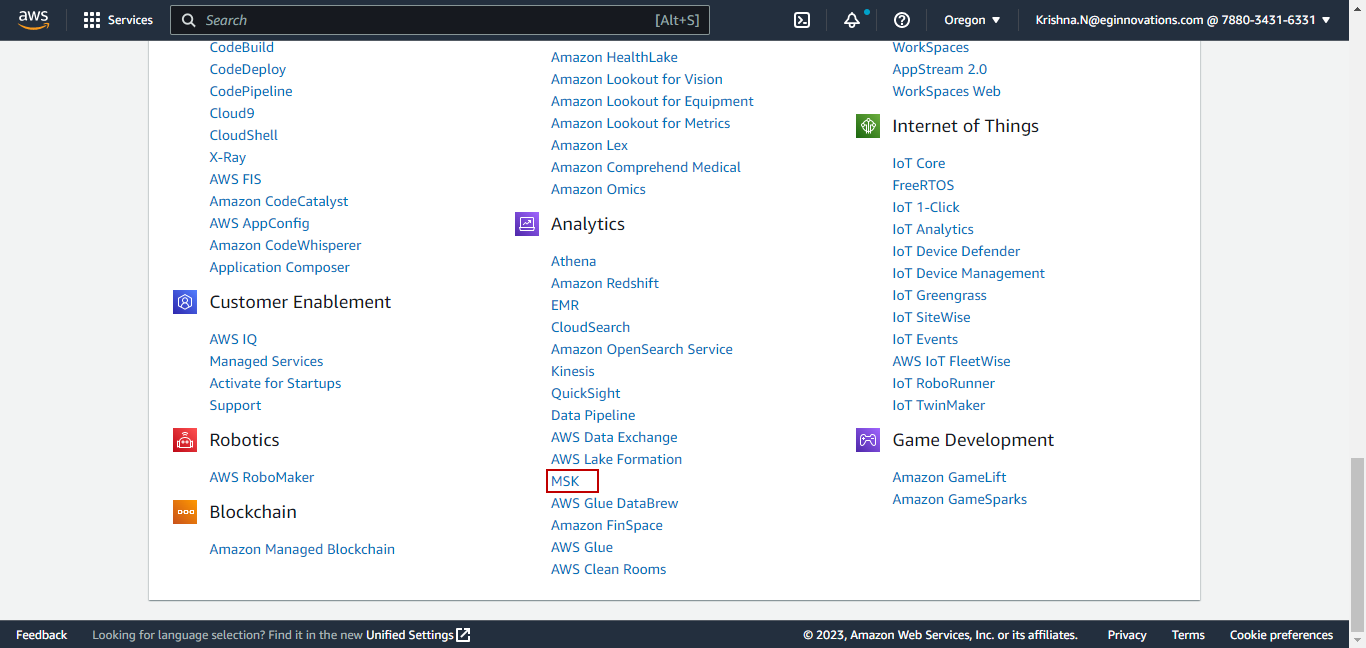Screen dimensions: 1366x648
Task: Open IoT Device Defender link
Action: [x=957, y=251]
